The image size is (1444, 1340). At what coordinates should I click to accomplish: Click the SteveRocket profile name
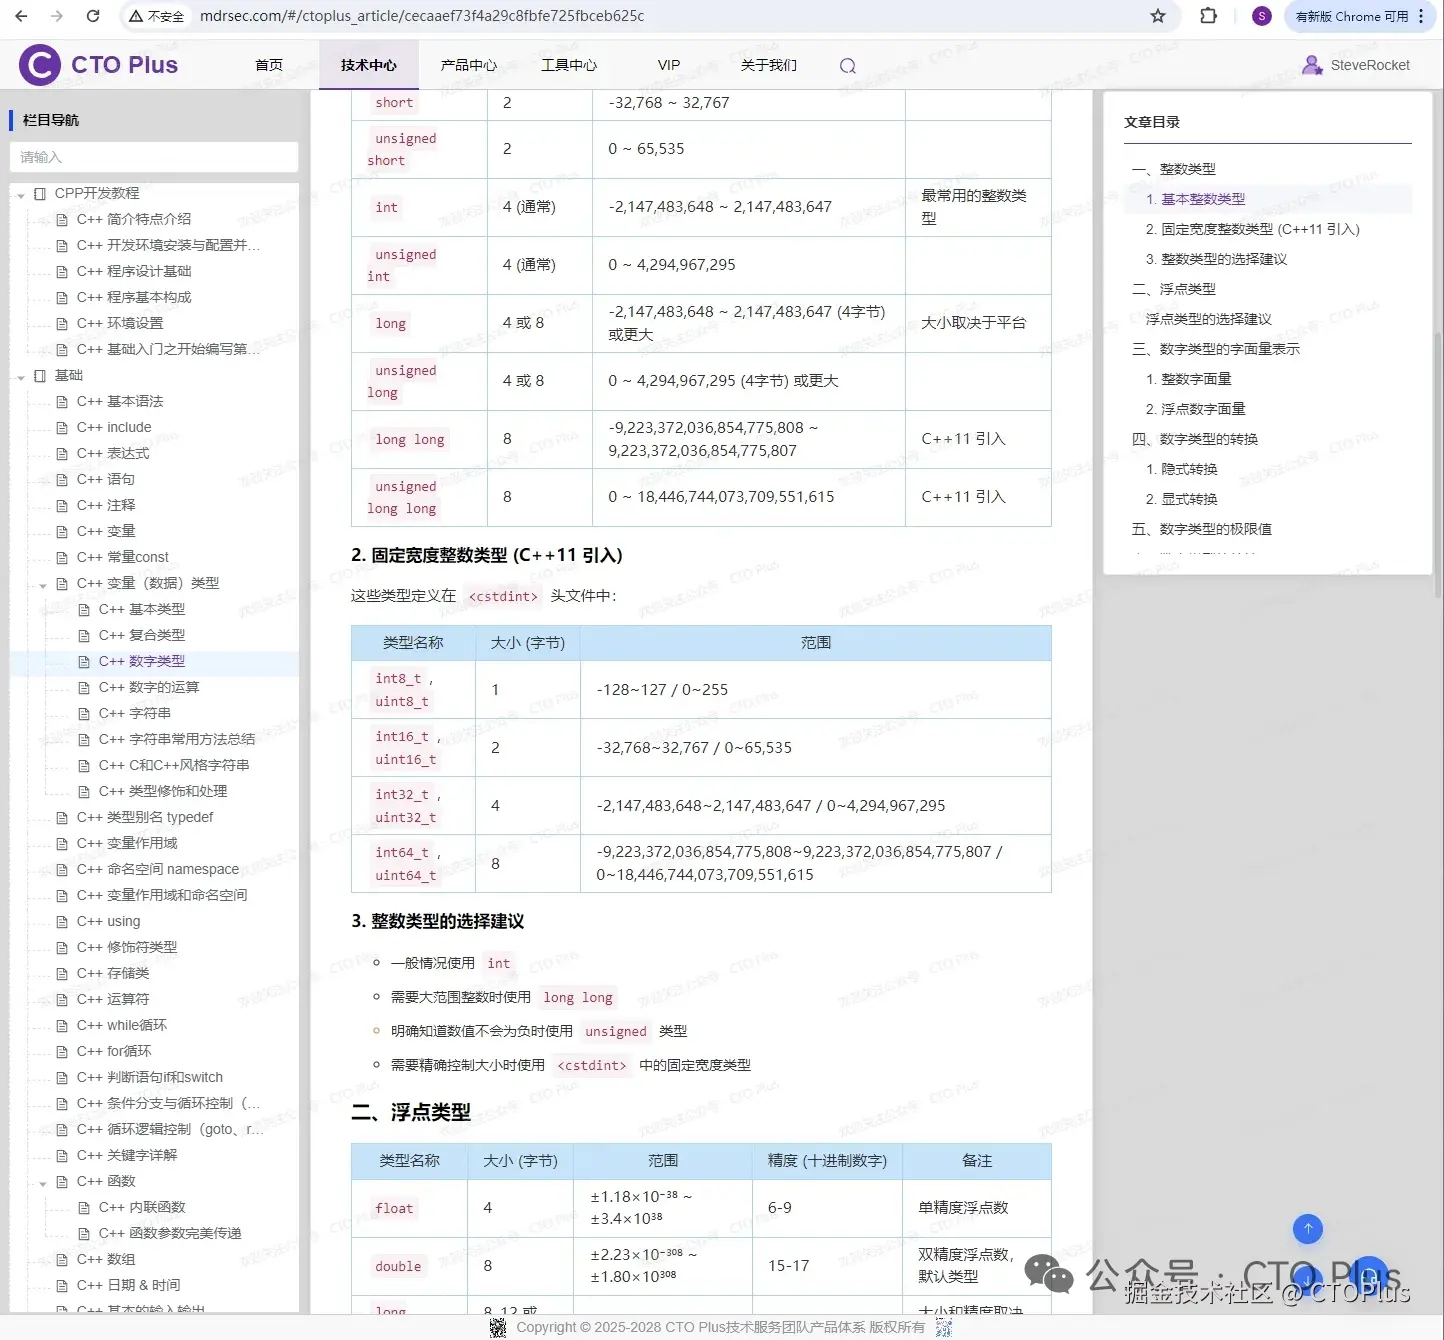tap(1369, 64)
